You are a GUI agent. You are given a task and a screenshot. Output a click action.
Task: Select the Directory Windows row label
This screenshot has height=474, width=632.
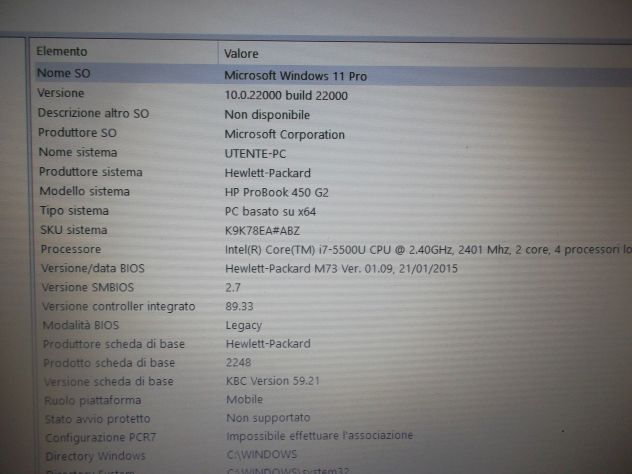pos(96,456)
